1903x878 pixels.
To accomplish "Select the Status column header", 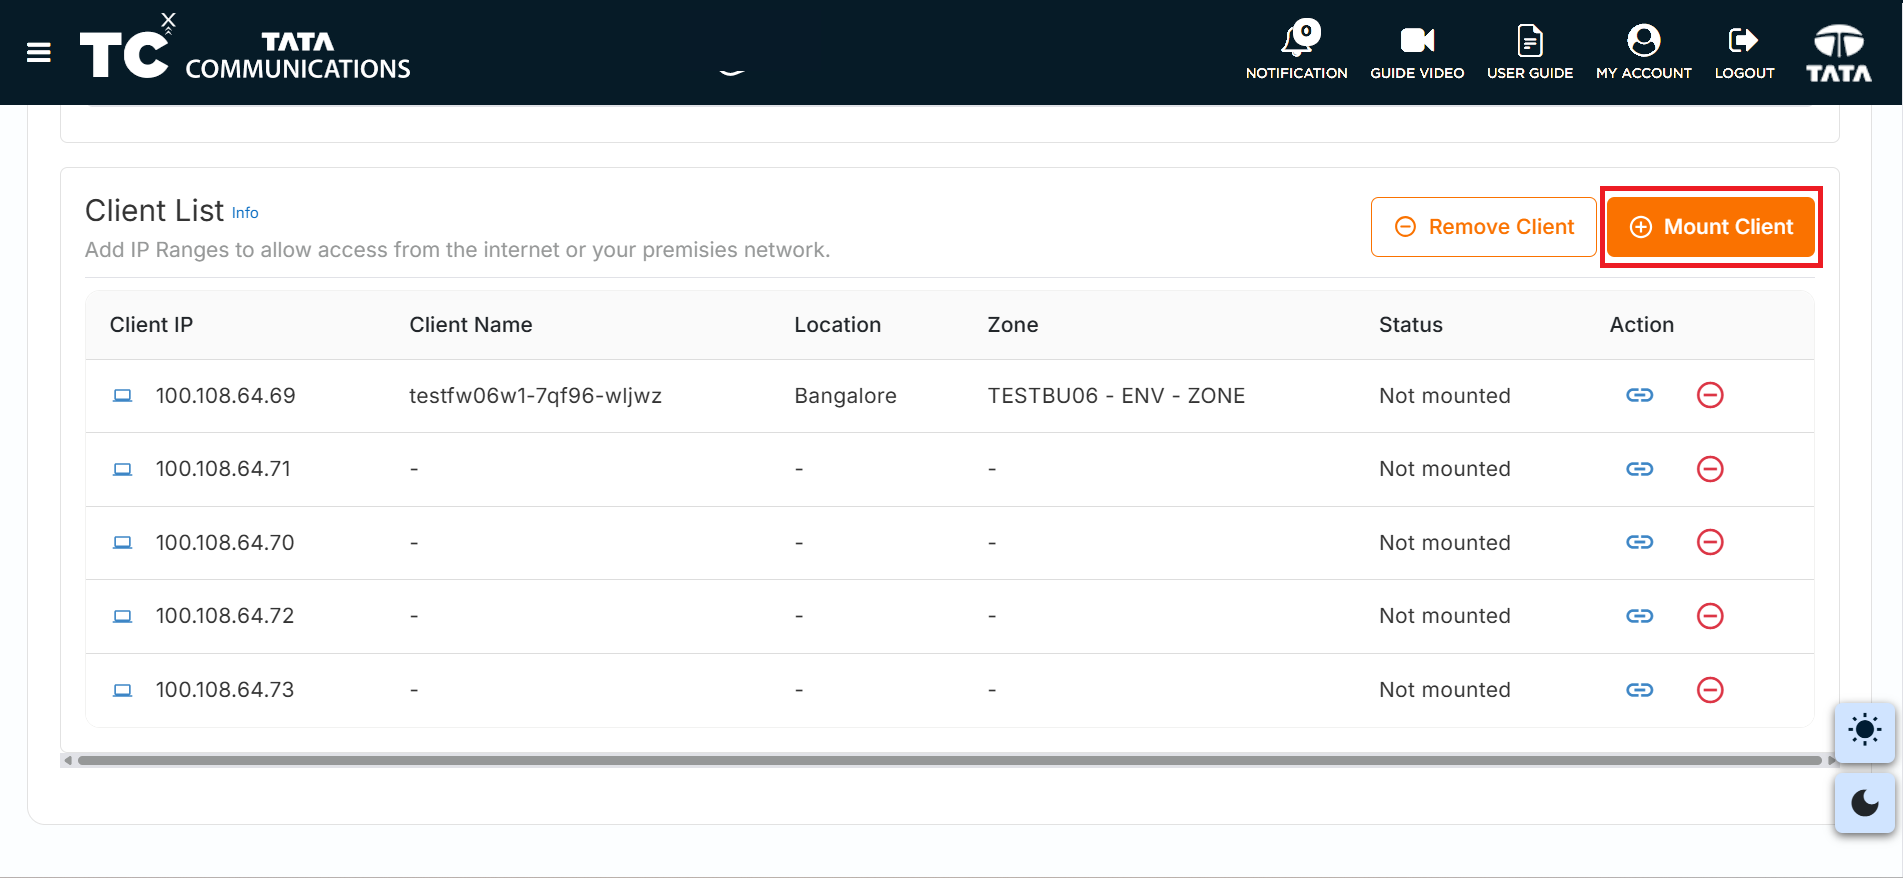I will [x=1411, y=325].
